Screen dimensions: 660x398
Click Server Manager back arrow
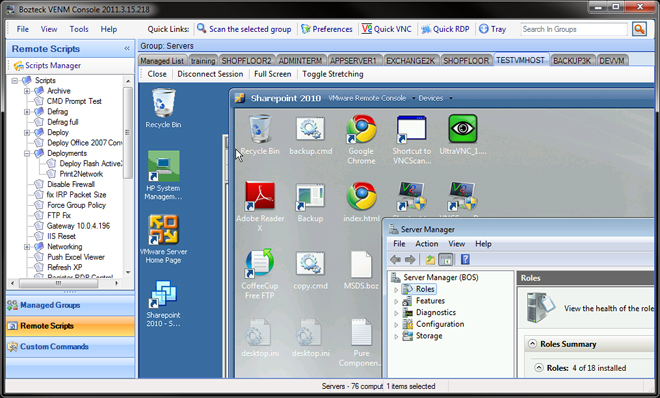point(395,260)
